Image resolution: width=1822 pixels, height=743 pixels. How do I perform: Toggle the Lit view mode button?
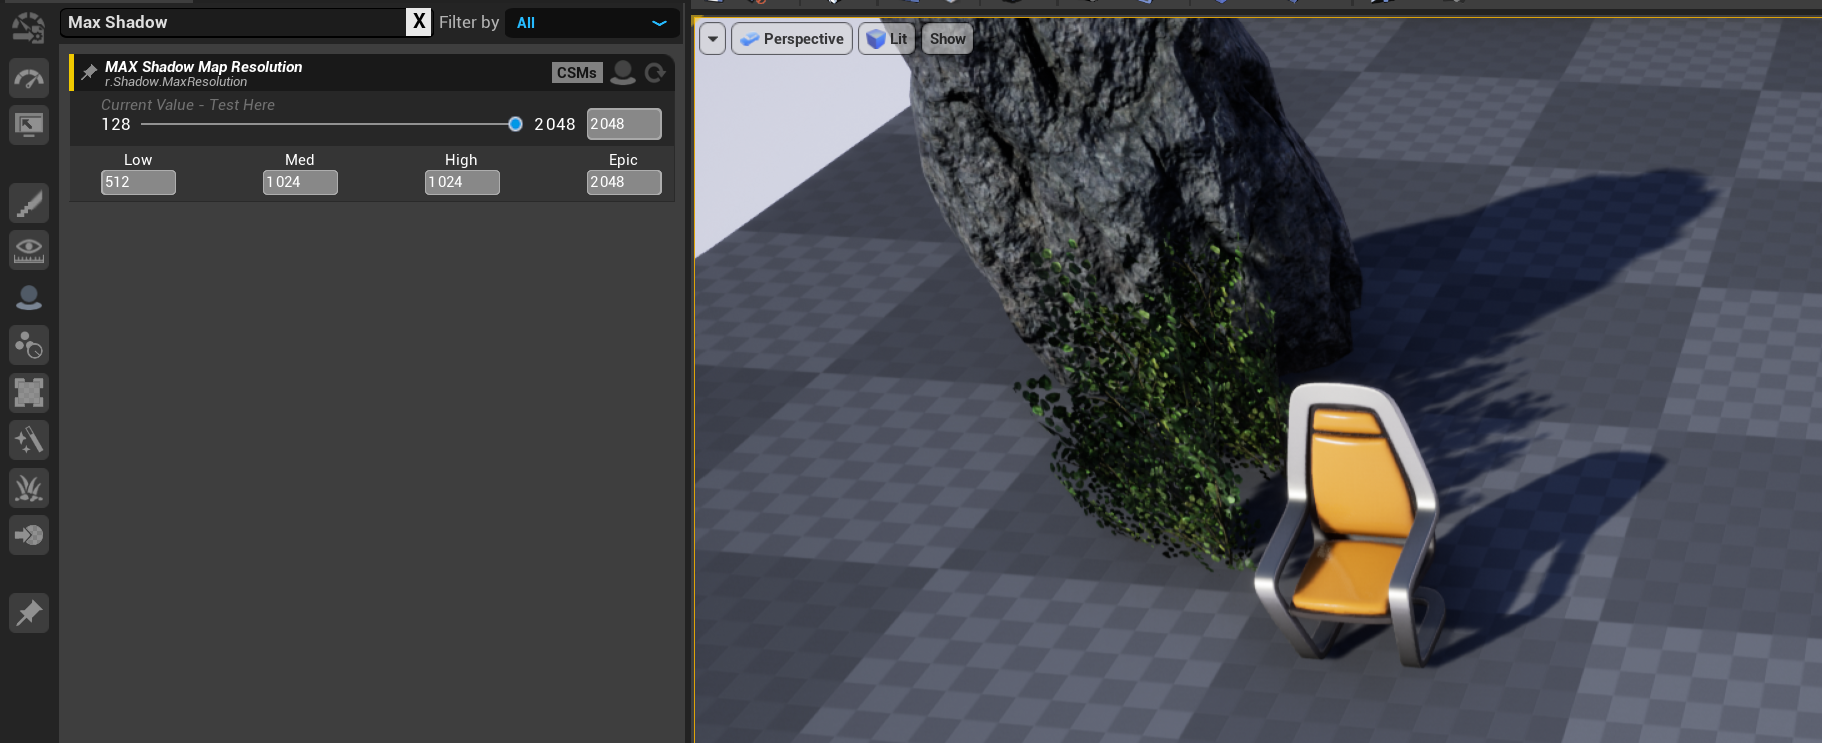pos(886,39)
